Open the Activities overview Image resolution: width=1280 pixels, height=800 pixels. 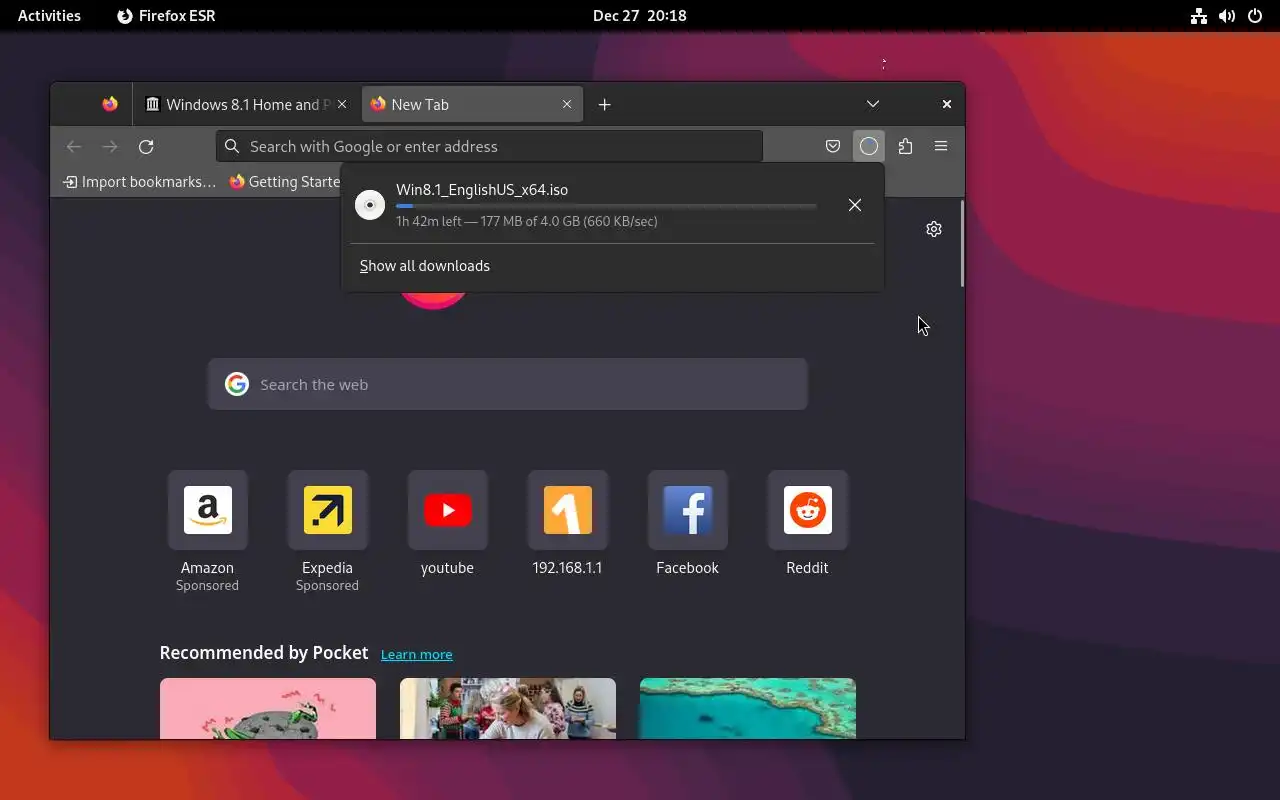49,15
